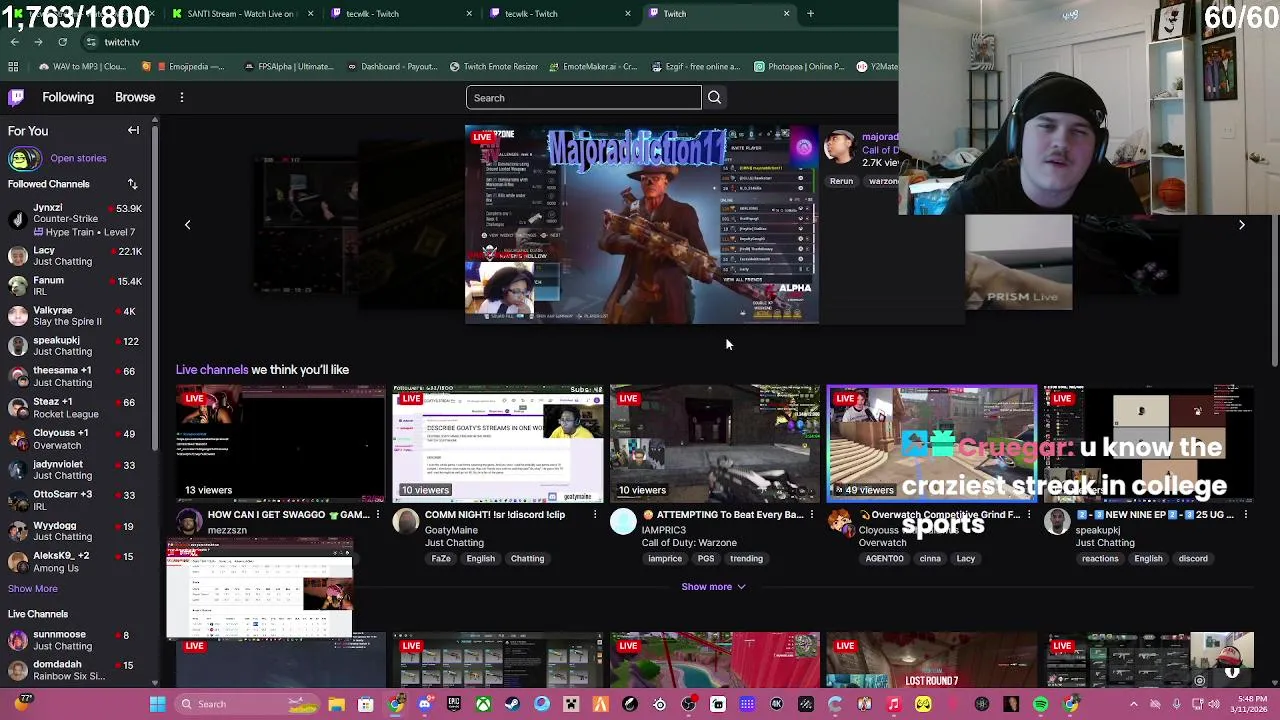
Task: Click the FaZe tag
Action: click(441, 559)
